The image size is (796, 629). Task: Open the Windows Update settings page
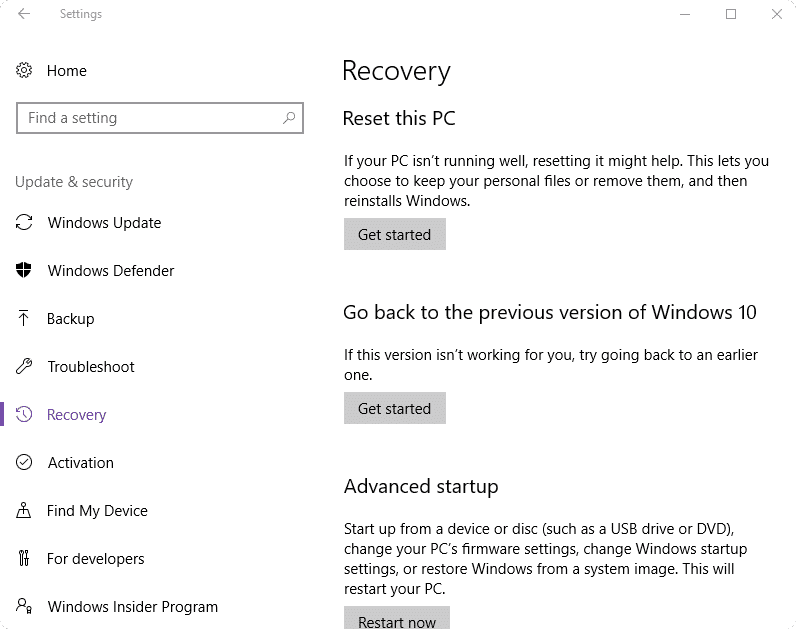coord(104,222)
